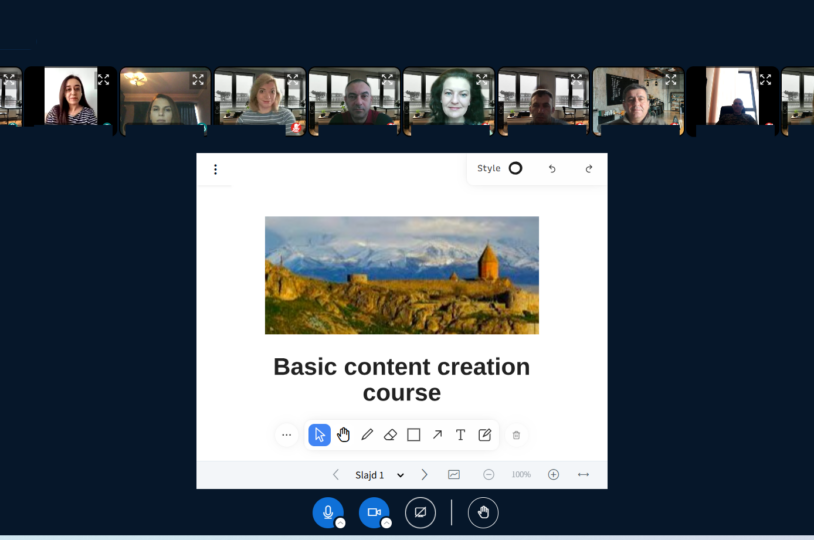The width and height of the screenshot is (814, 540).
Task: Turn off the webcam
Action: coord(373,512)
